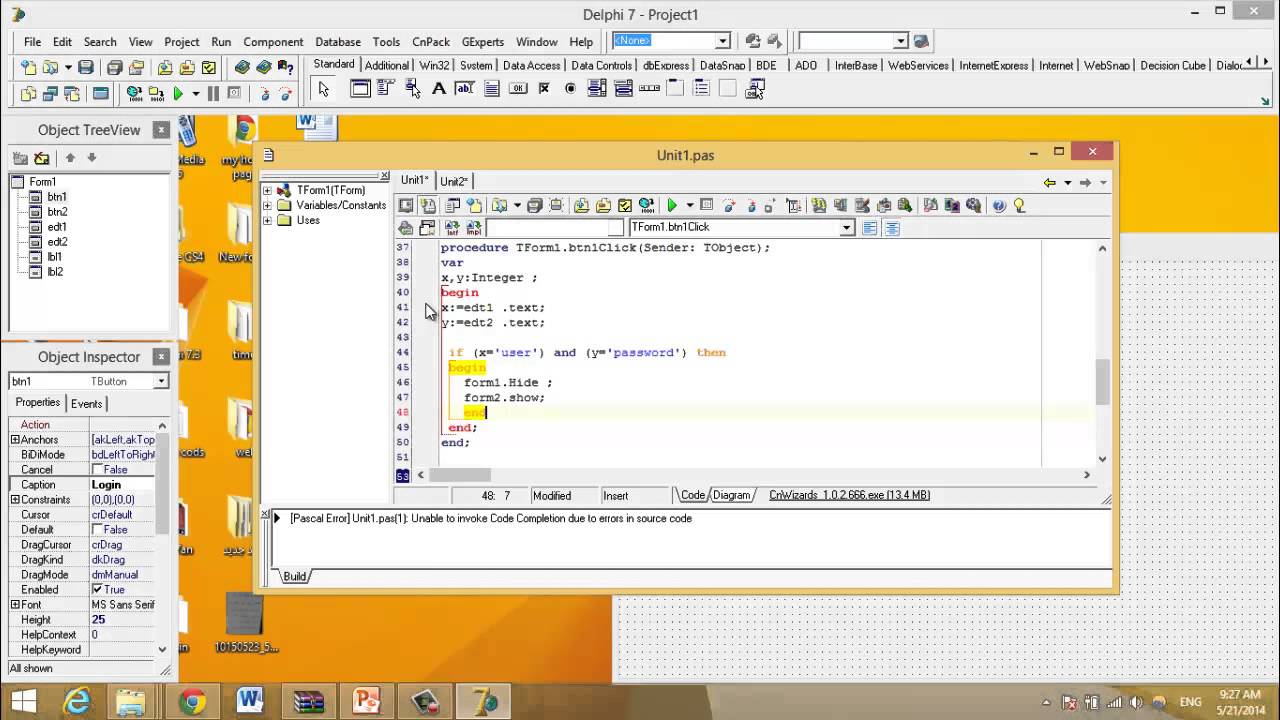
Task: Open the TForm1.btn1Click procedure dropdown
Action: (x=846, y=228)
